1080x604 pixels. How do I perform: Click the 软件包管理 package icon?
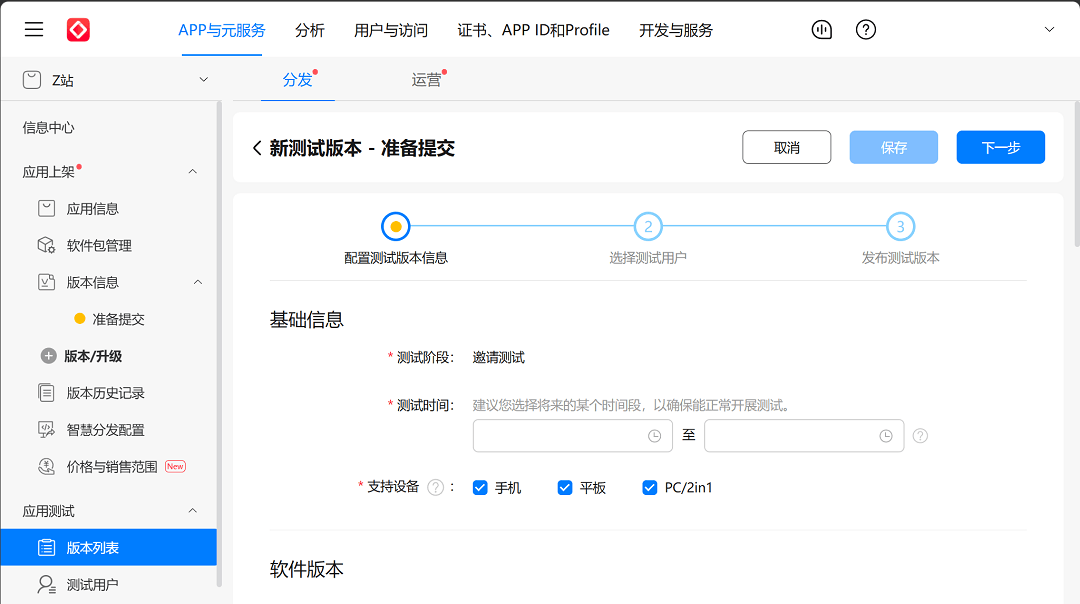pyautogui.click(x=46, y=245)
